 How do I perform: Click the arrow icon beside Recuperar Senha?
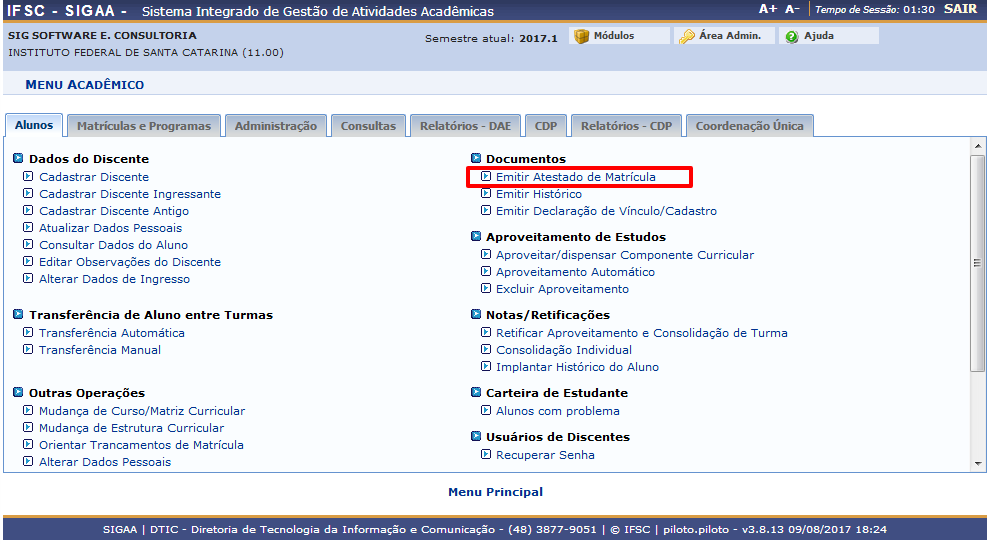click(486, 455)
